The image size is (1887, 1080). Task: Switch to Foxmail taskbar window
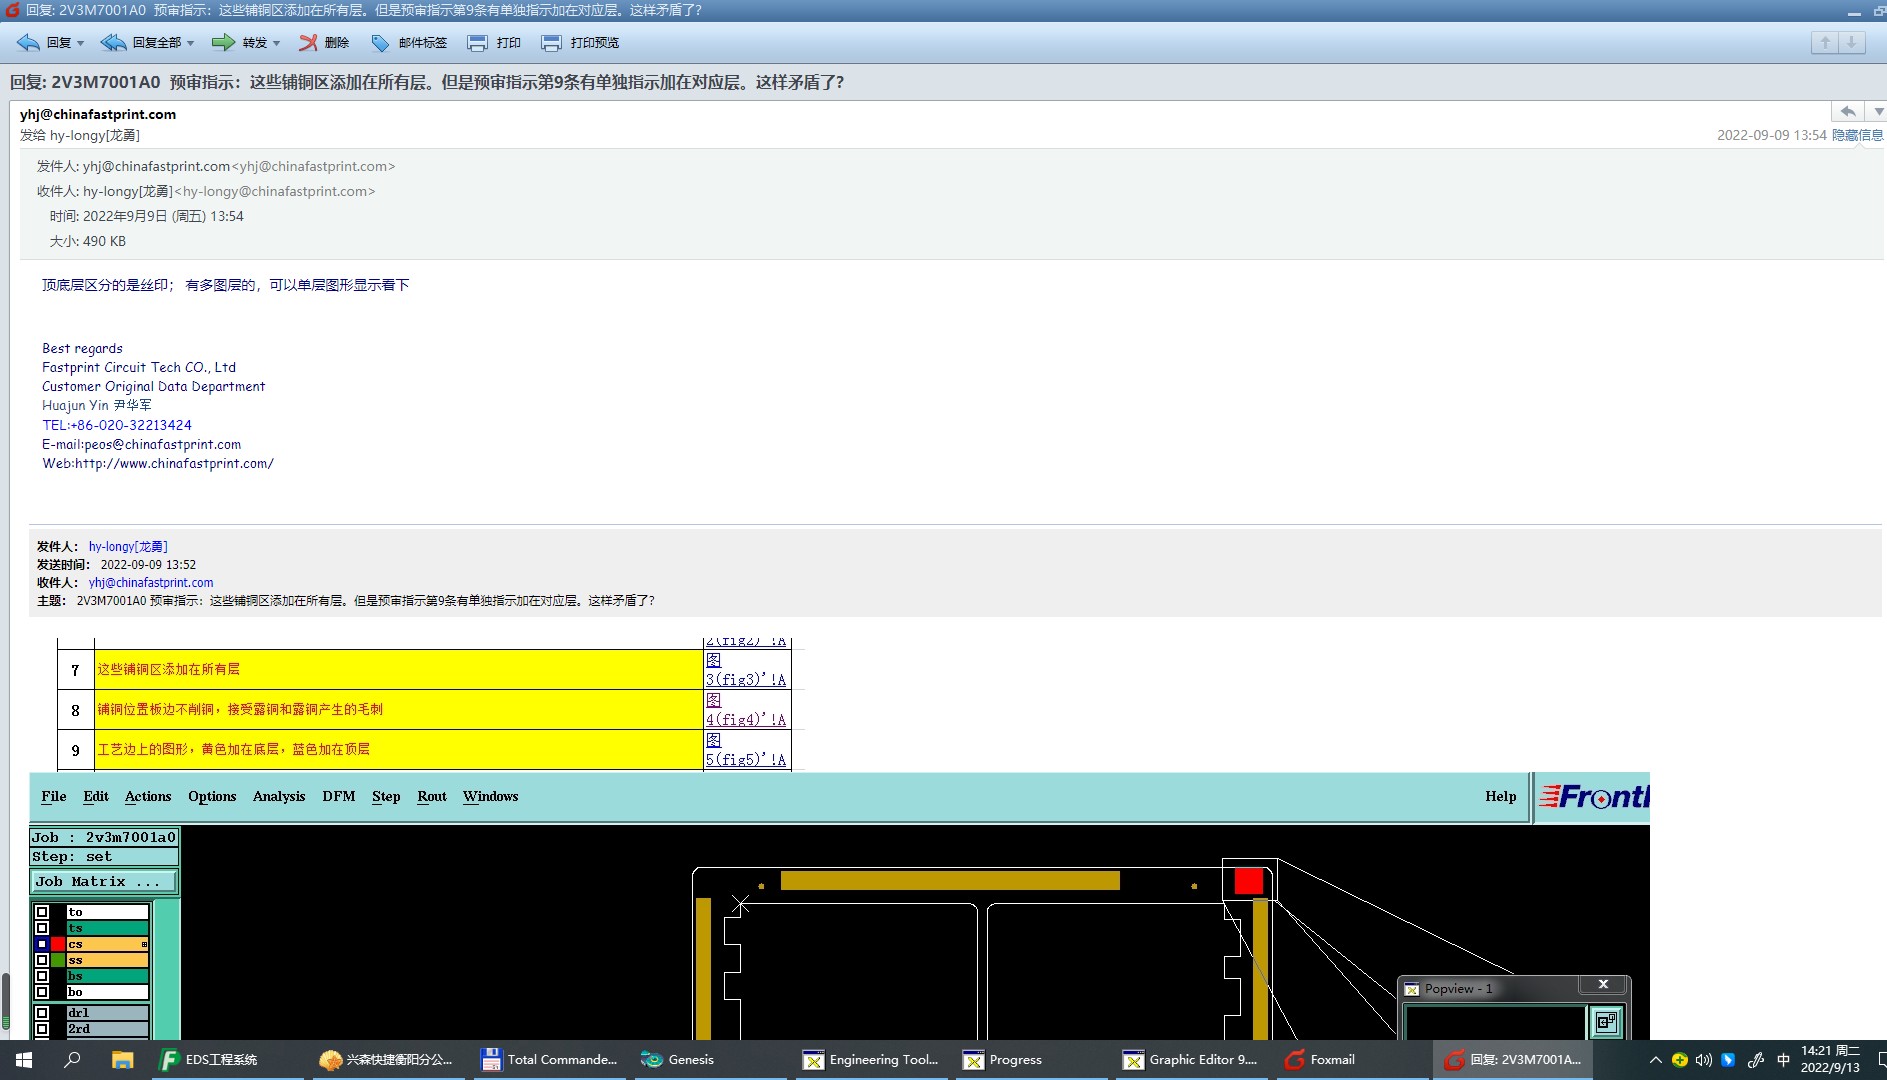point(1354,1059)
